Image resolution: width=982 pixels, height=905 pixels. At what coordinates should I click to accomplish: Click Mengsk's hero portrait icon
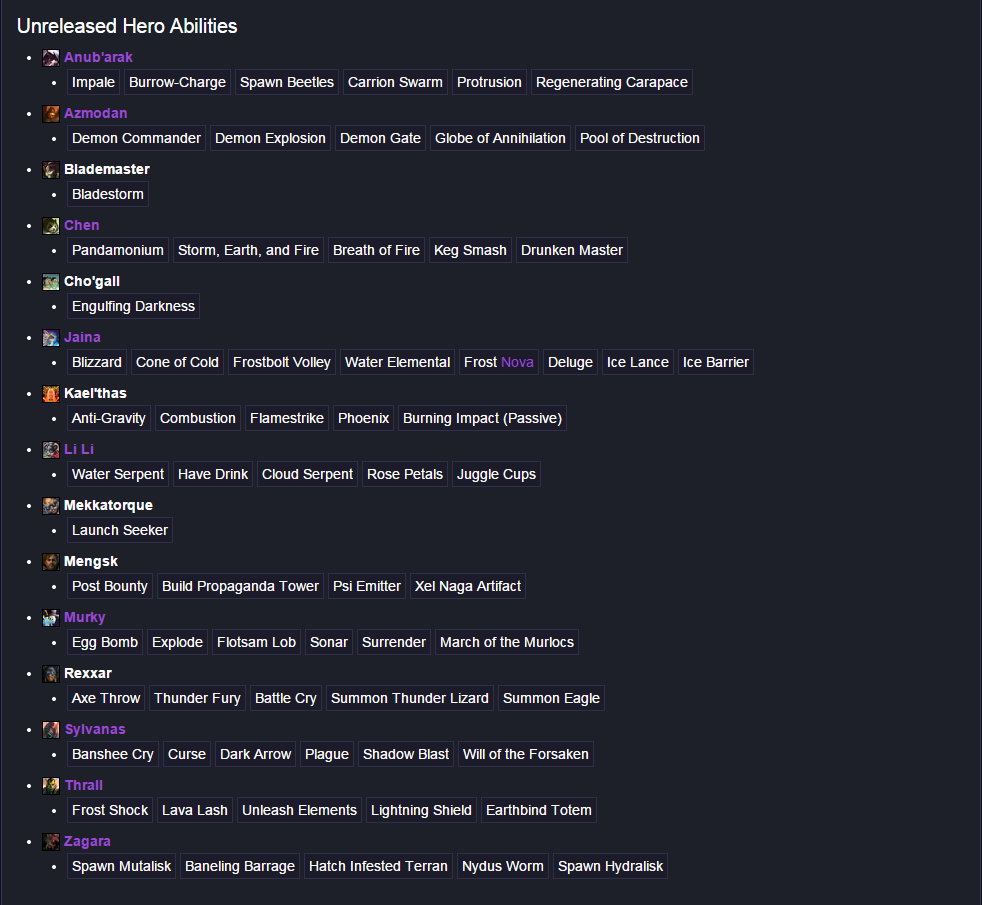(51, 562)
